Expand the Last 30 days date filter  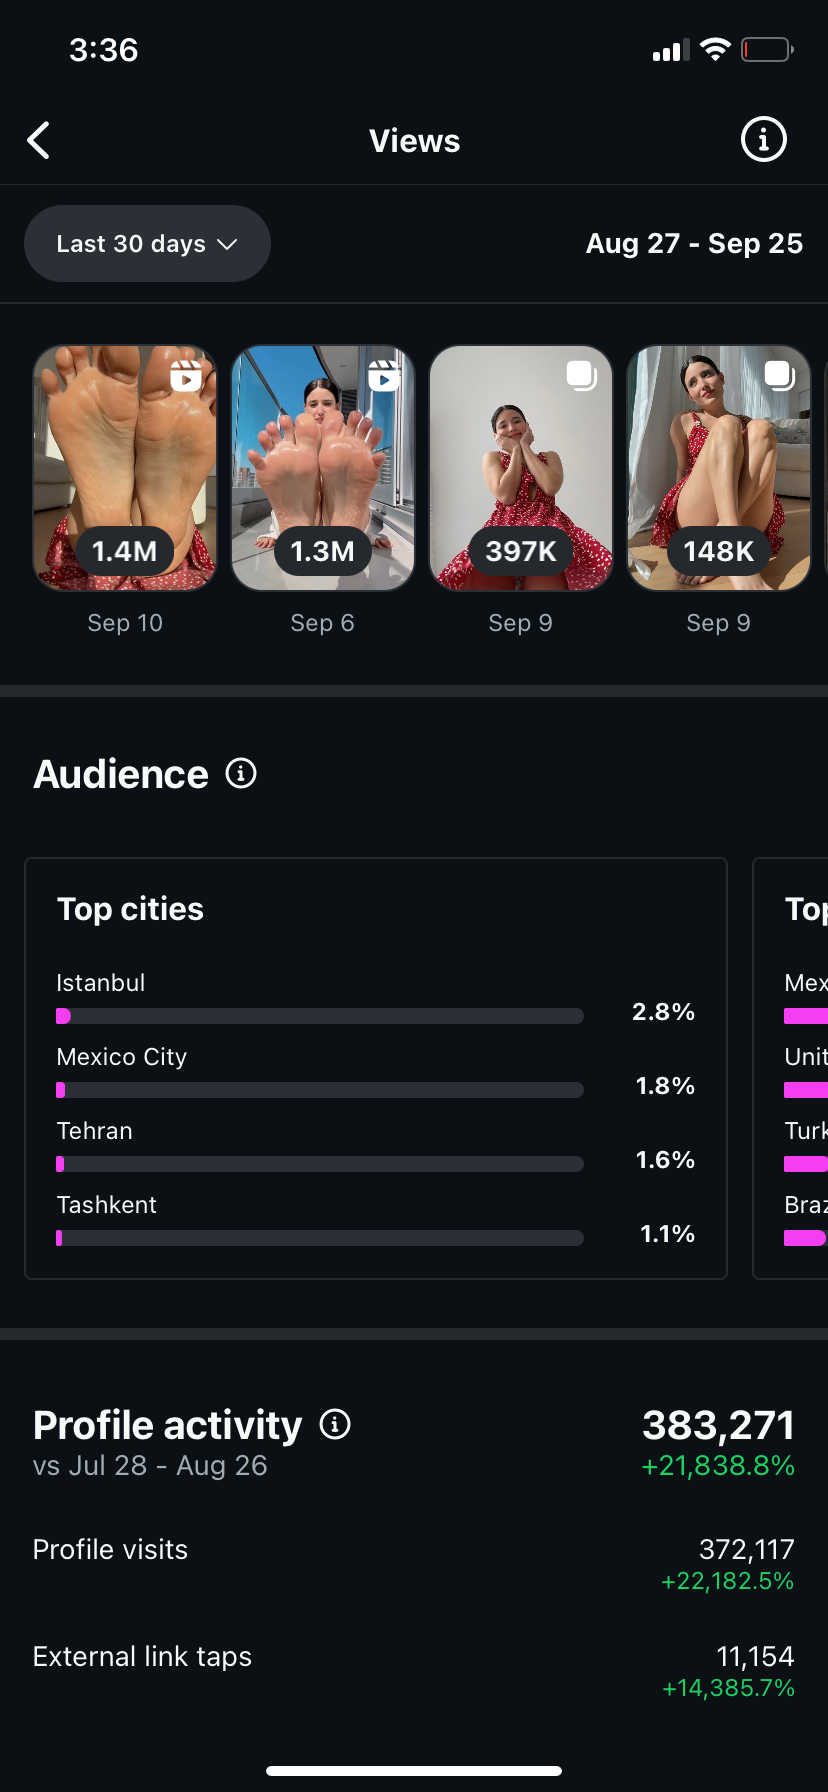pos(147,243)
